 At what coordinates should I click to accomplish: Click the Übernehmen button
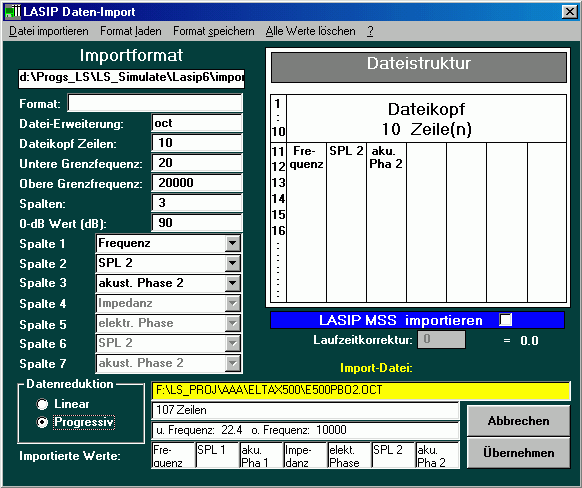[519, 453]
